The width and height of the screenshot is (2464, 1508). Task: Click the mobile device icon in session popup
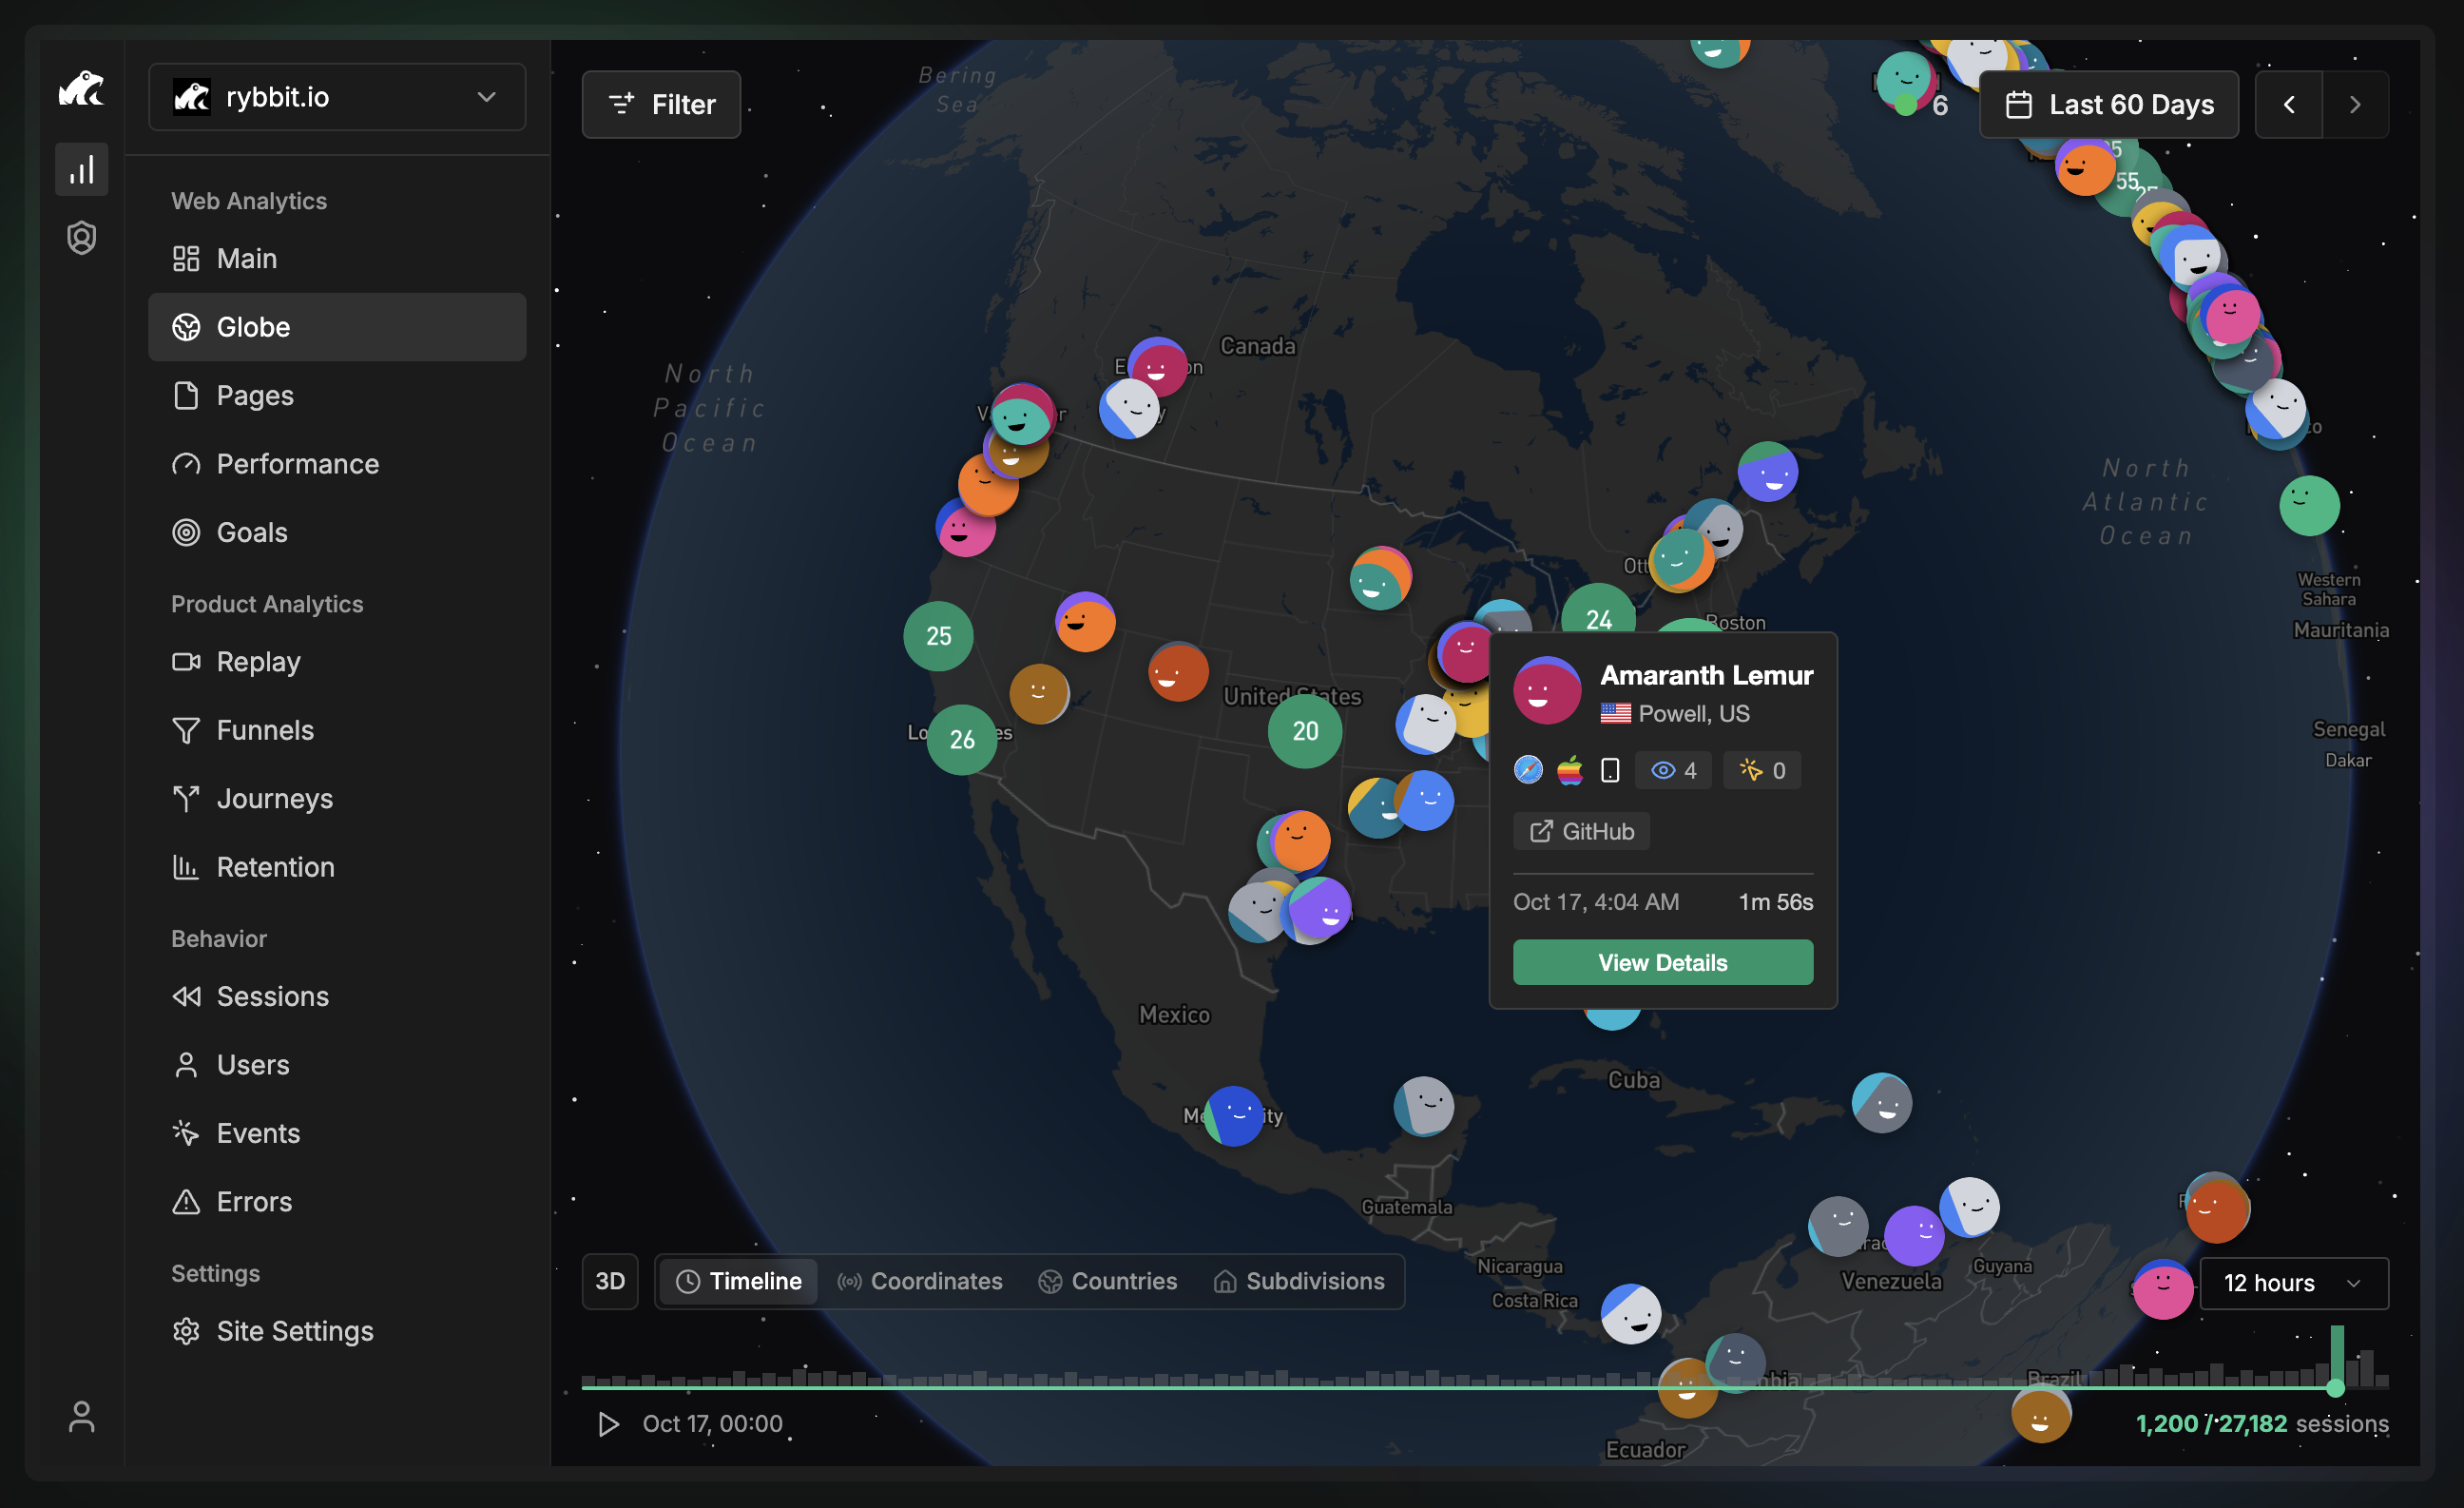1610,770
